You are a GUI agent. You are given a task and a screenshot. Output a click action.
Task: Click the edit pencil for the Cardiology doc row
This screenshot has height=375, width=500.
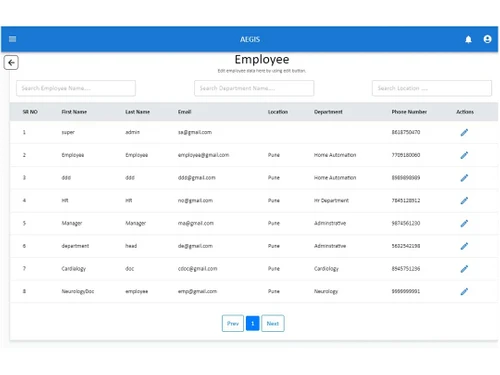pos(464,269)
